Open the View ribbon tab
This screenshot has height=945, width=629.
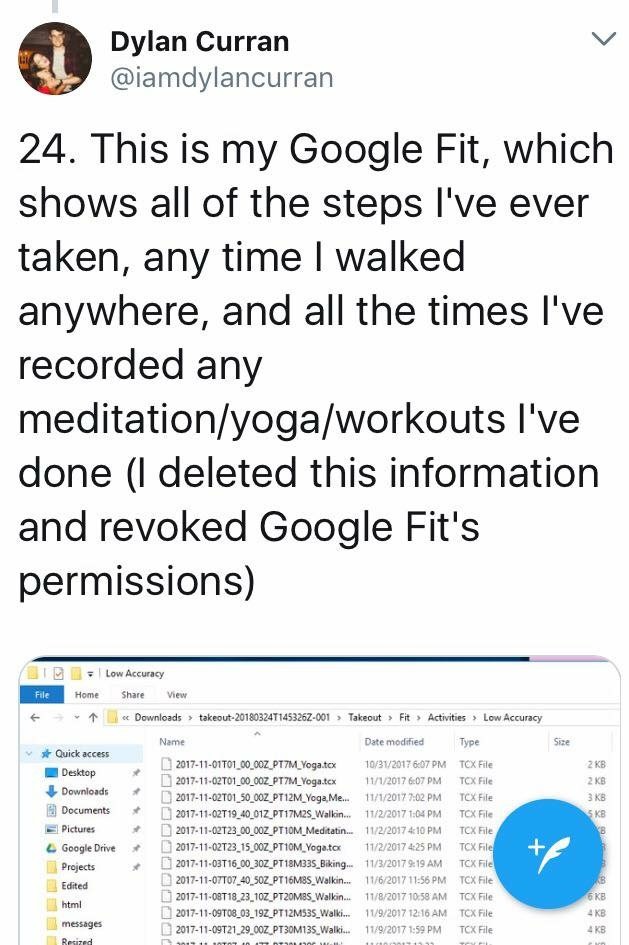[177, 695]
